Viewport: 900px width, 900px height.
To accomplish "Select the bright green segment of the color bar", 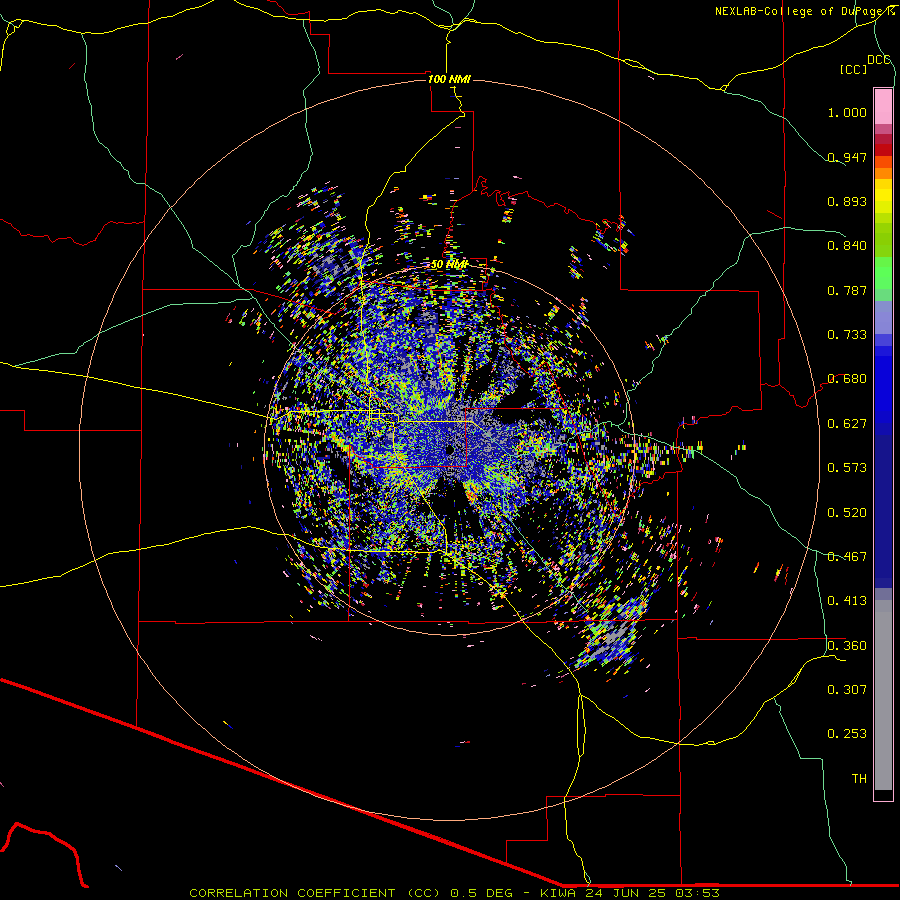I will (883, 273).
